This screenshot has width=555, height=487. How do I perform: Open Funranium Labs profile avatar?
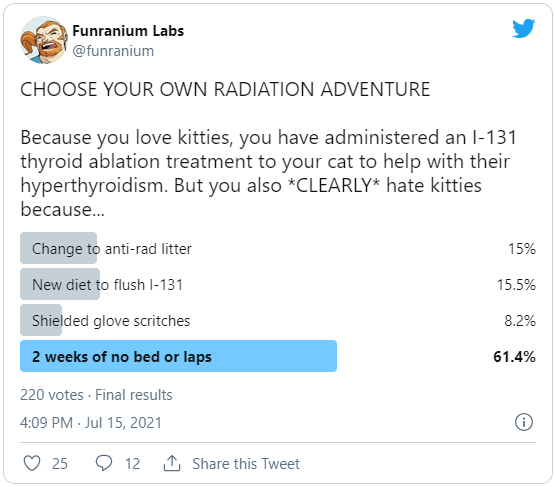(x=44, y=40)
